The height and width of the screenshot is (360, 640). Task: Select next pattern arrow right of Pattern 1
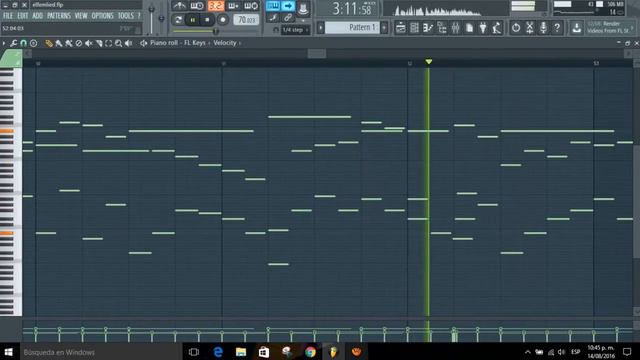[x=384, y=28]
